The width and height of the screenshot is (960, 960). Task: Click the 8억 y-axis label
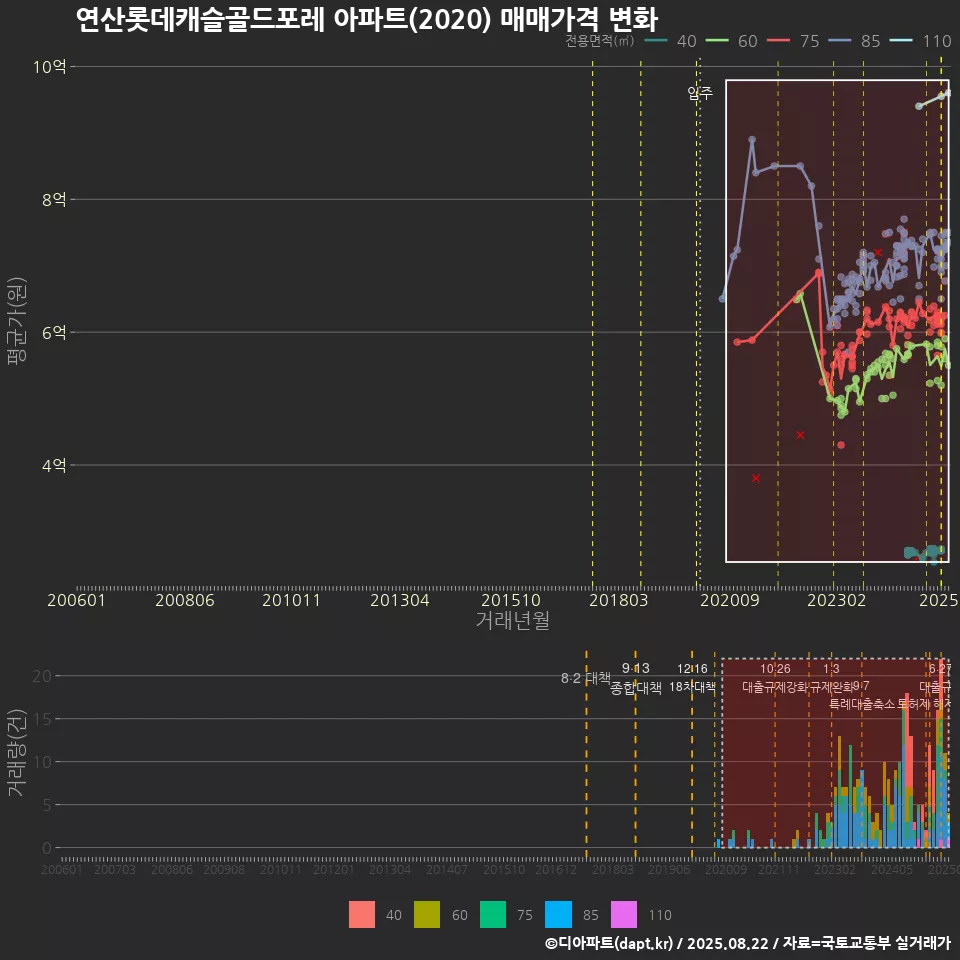point(54,199)
